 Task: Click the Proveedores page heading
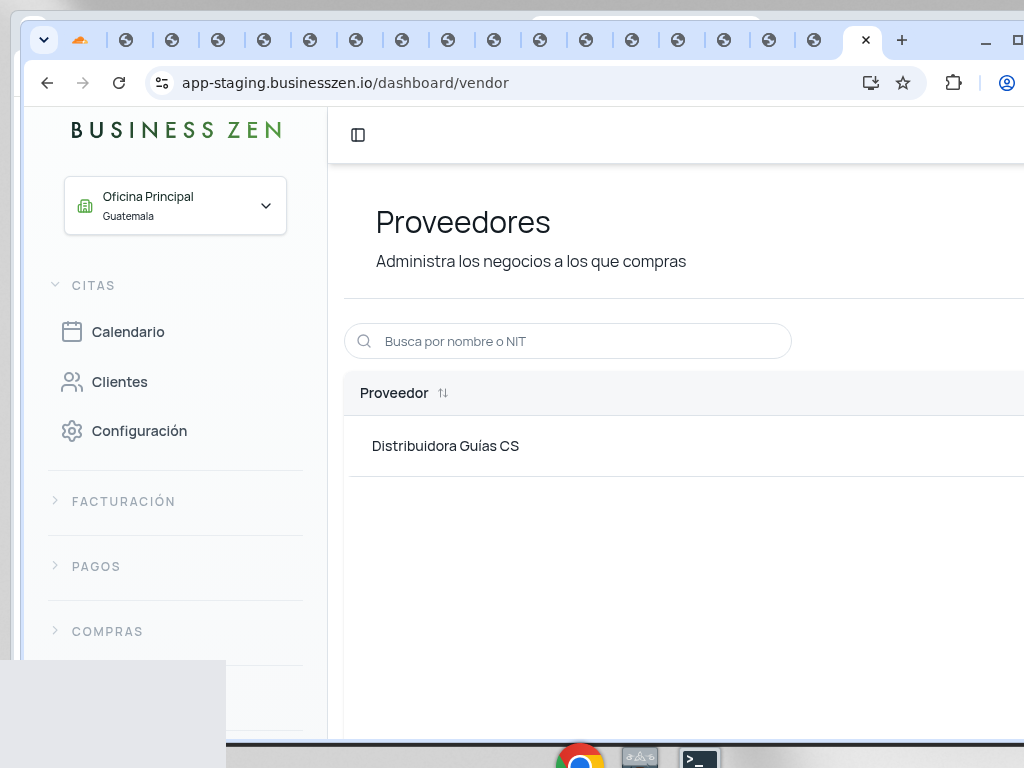tap(463, 222)
